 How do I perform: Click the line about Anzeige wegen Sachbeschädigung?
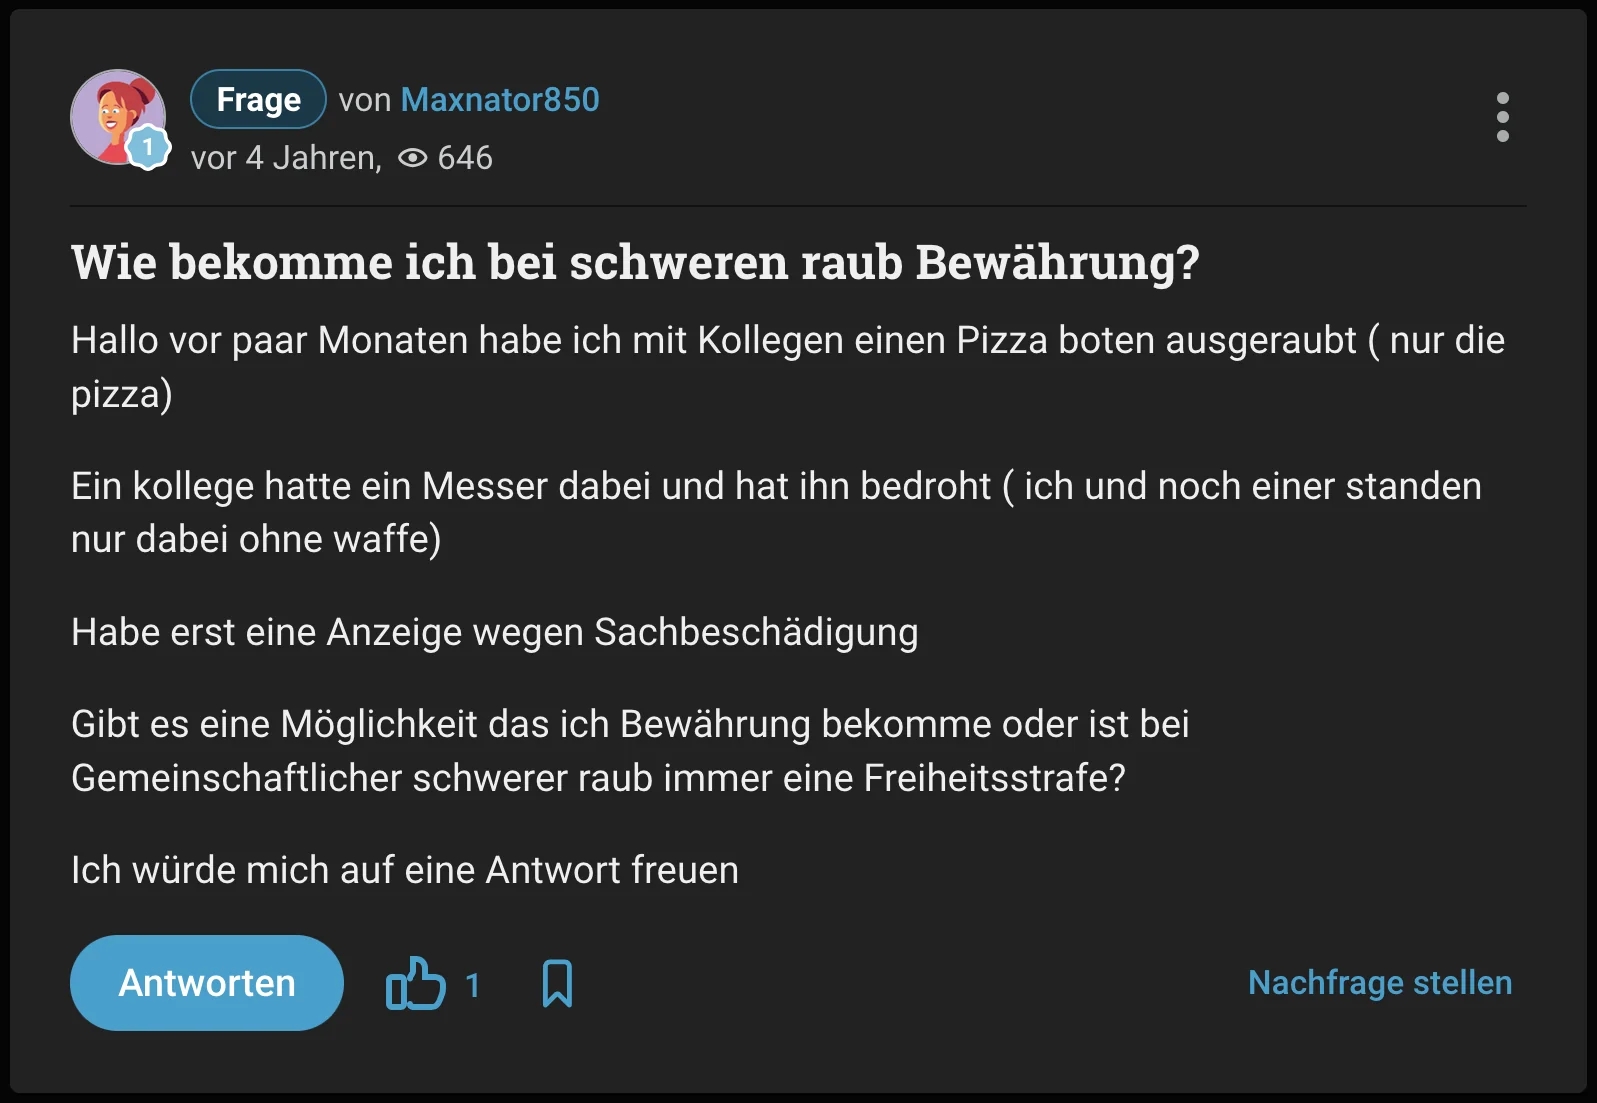495,632
